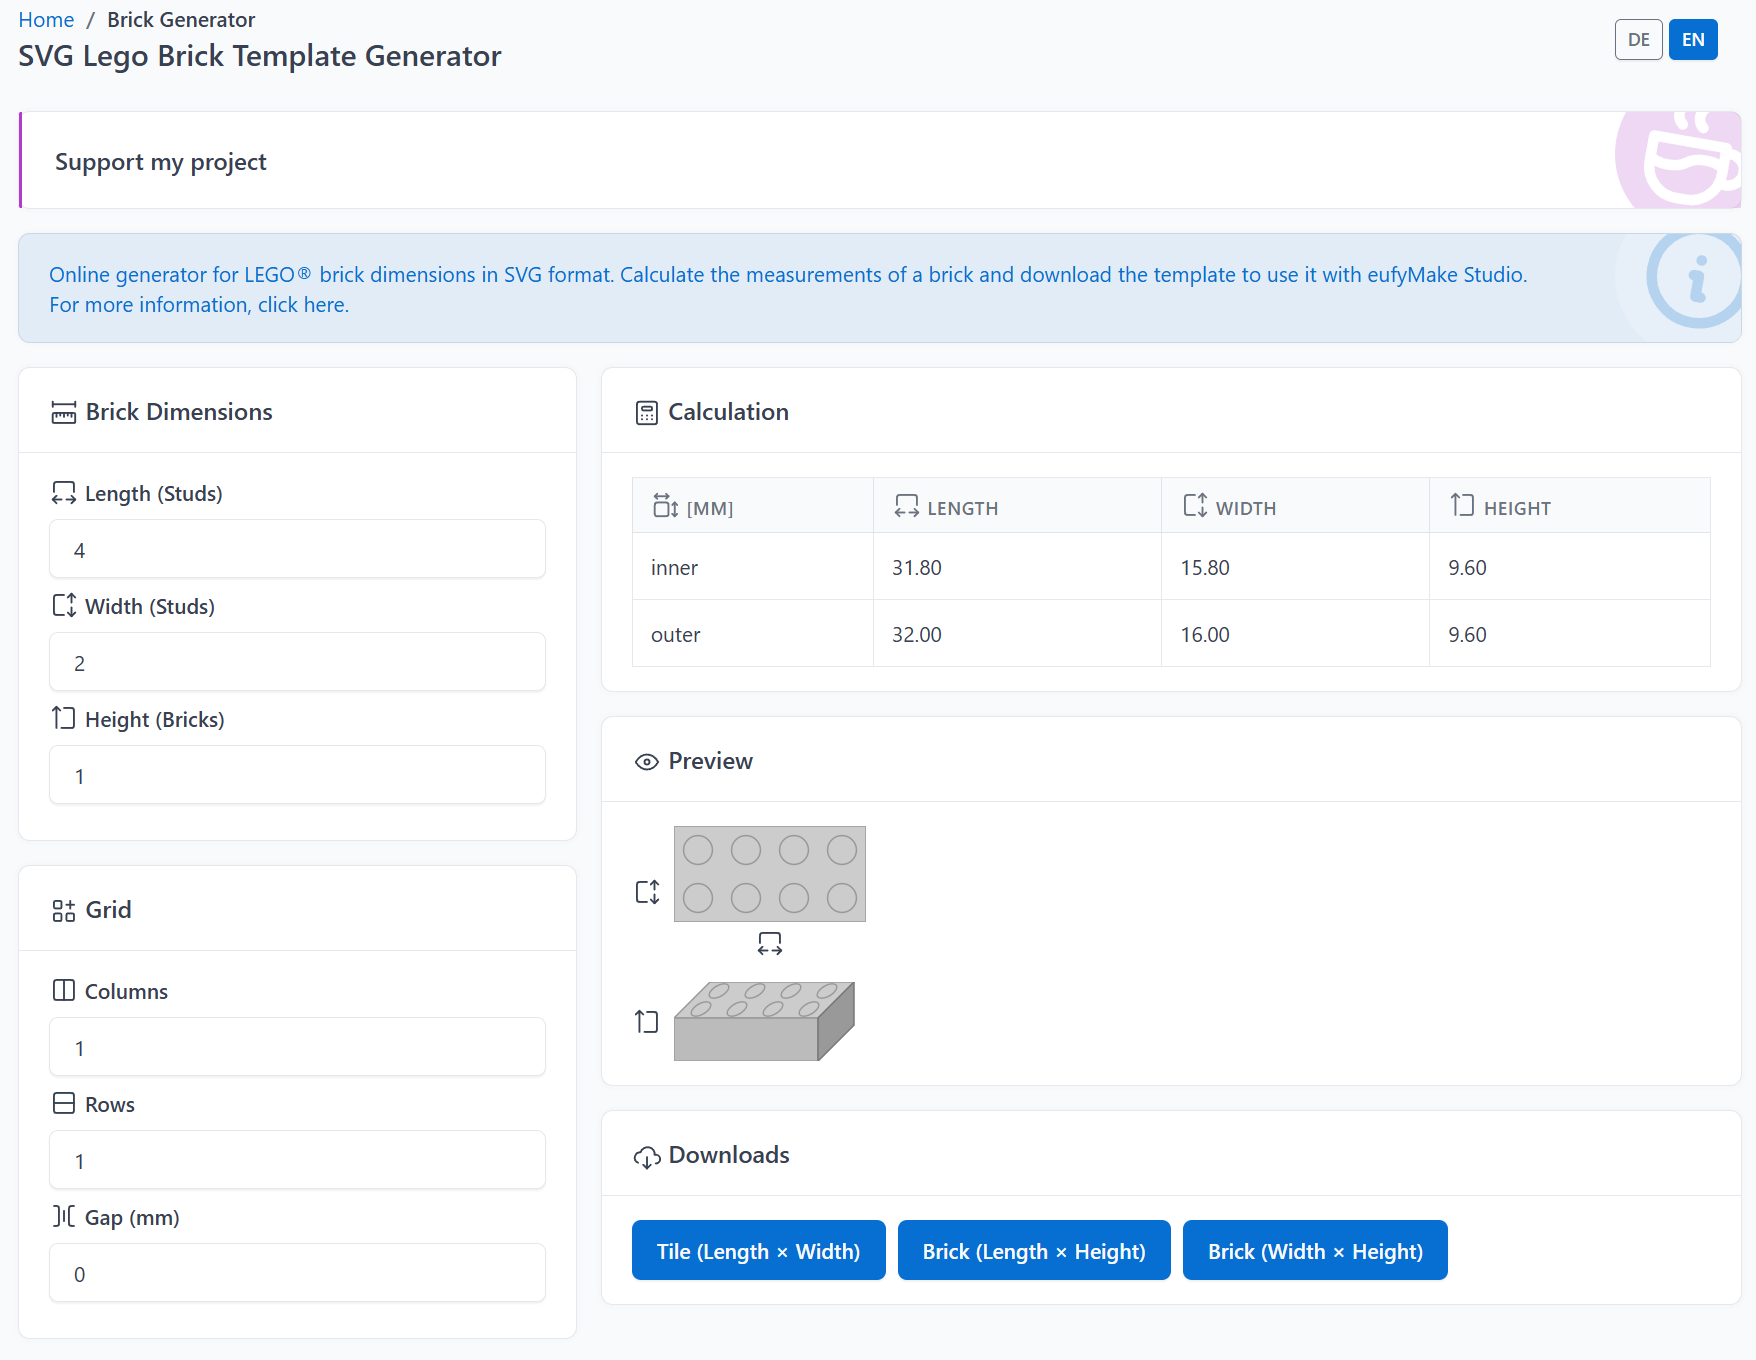Click the 'For more information, click here' link
This screenshot has height=1360, width=1756.
coord(199,305)
